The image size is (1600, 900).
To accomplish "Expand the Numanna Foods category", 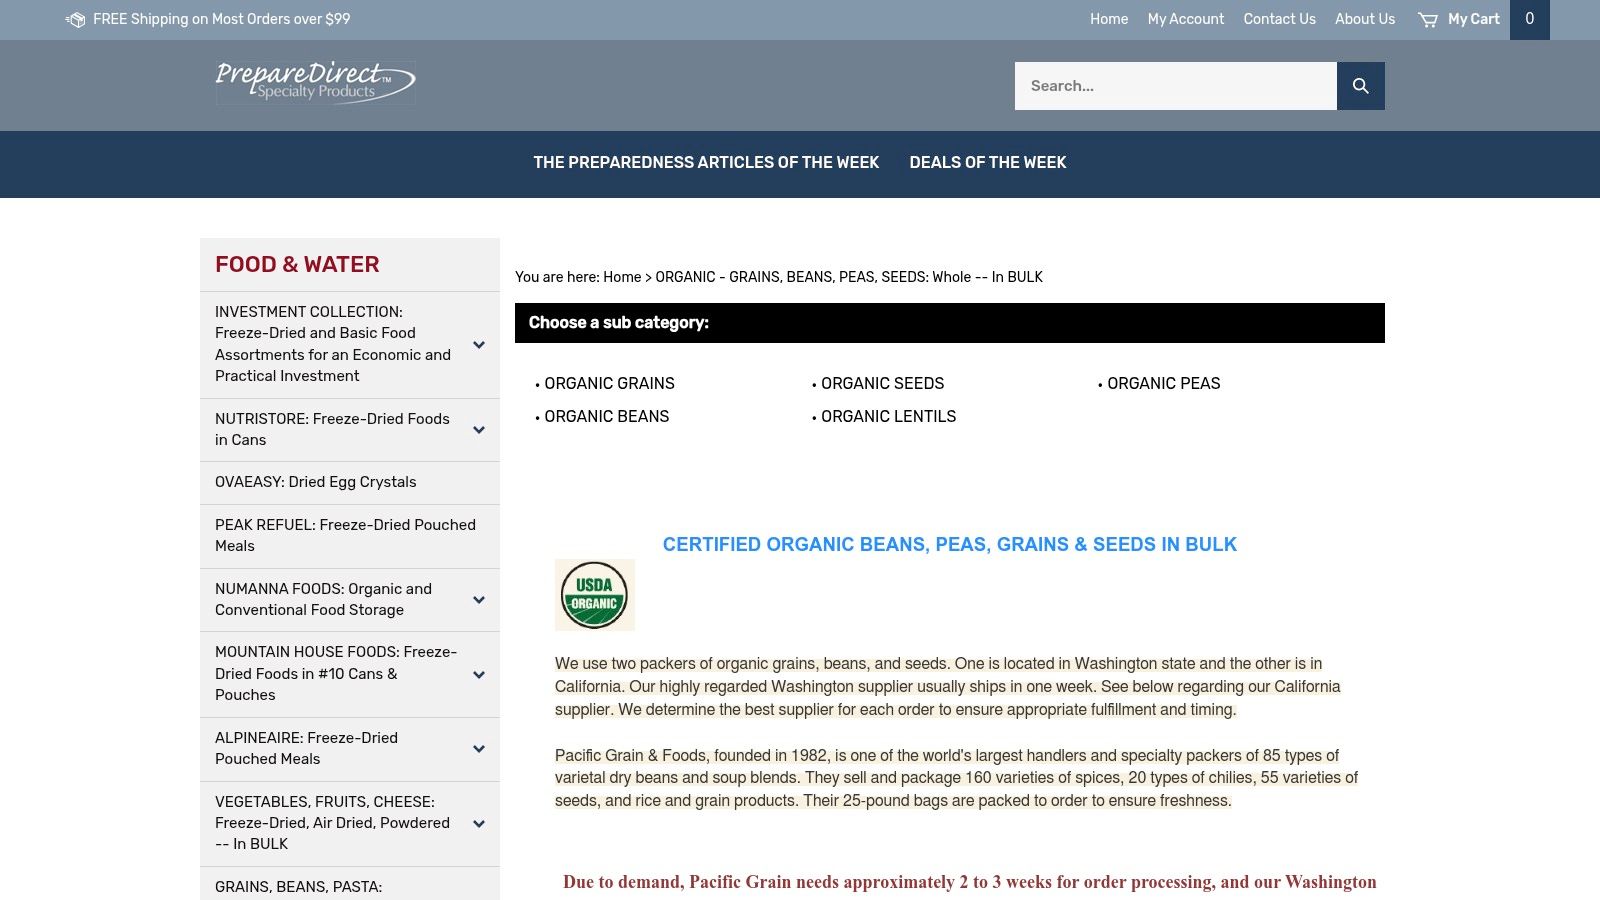I will (x=479, y=600).
